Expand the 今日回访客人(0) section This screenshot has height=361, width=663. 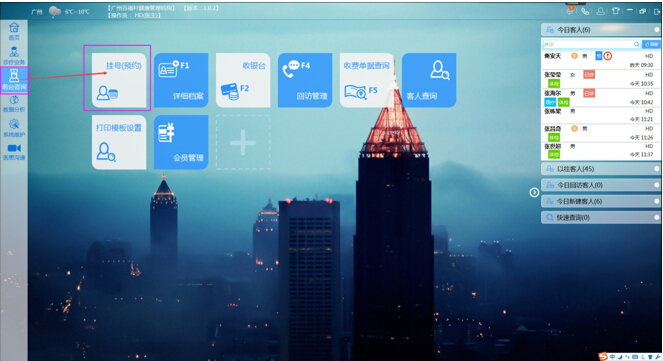tap(600, 185)
